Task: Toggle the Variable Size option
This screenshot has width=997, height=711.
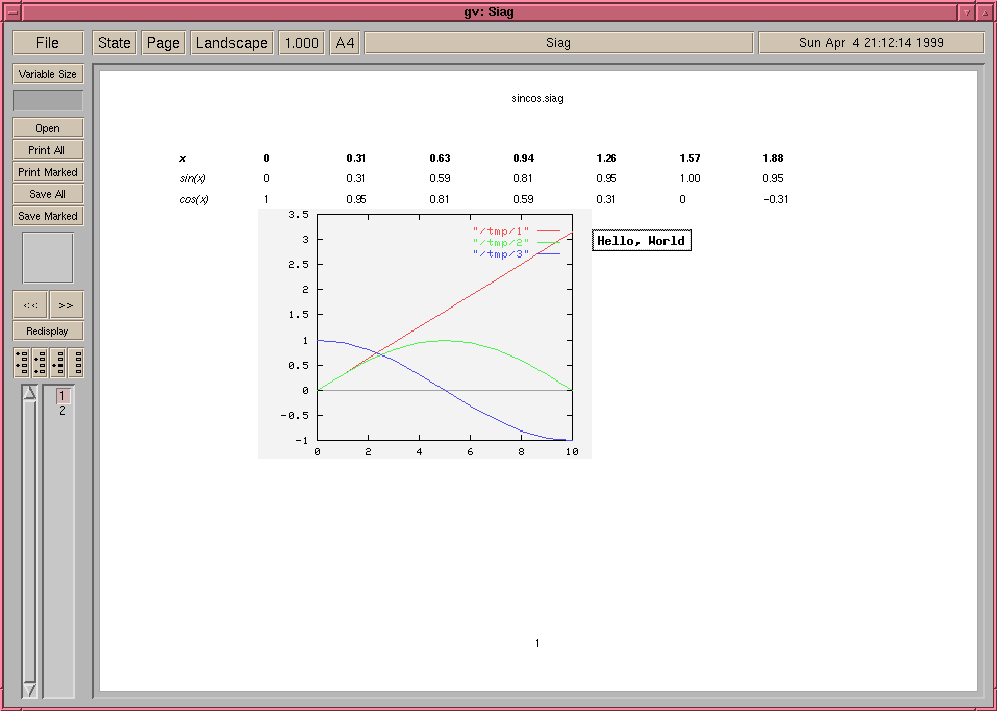Action: 48,74
